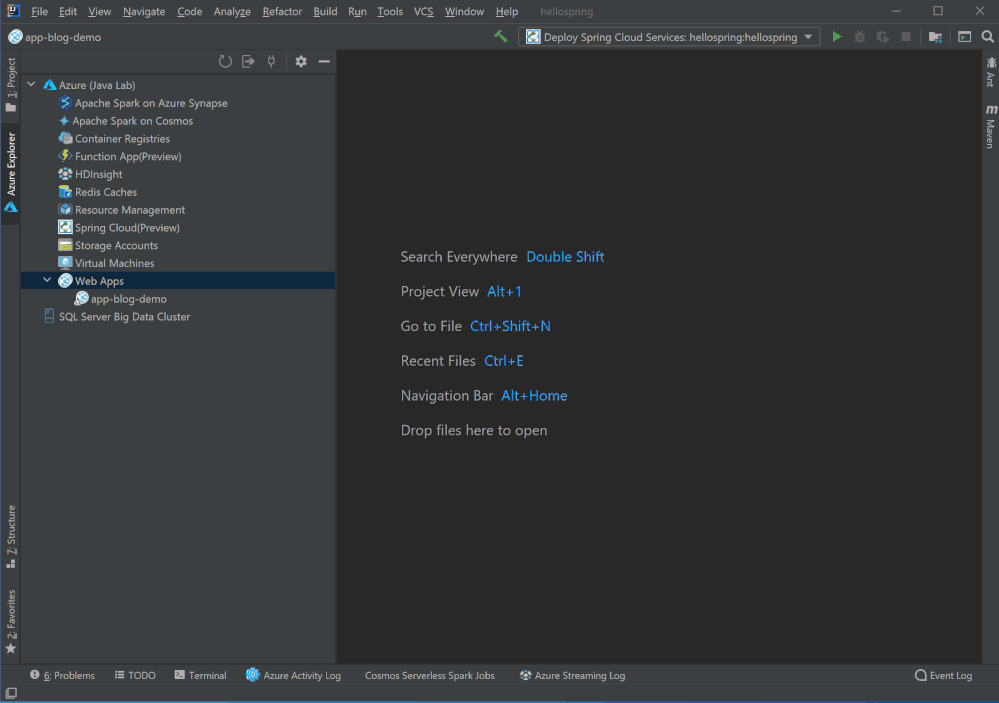Open the Azure Streaming Log tab
Viewport: 999px width, 703px height.
(x=572, y=676)
